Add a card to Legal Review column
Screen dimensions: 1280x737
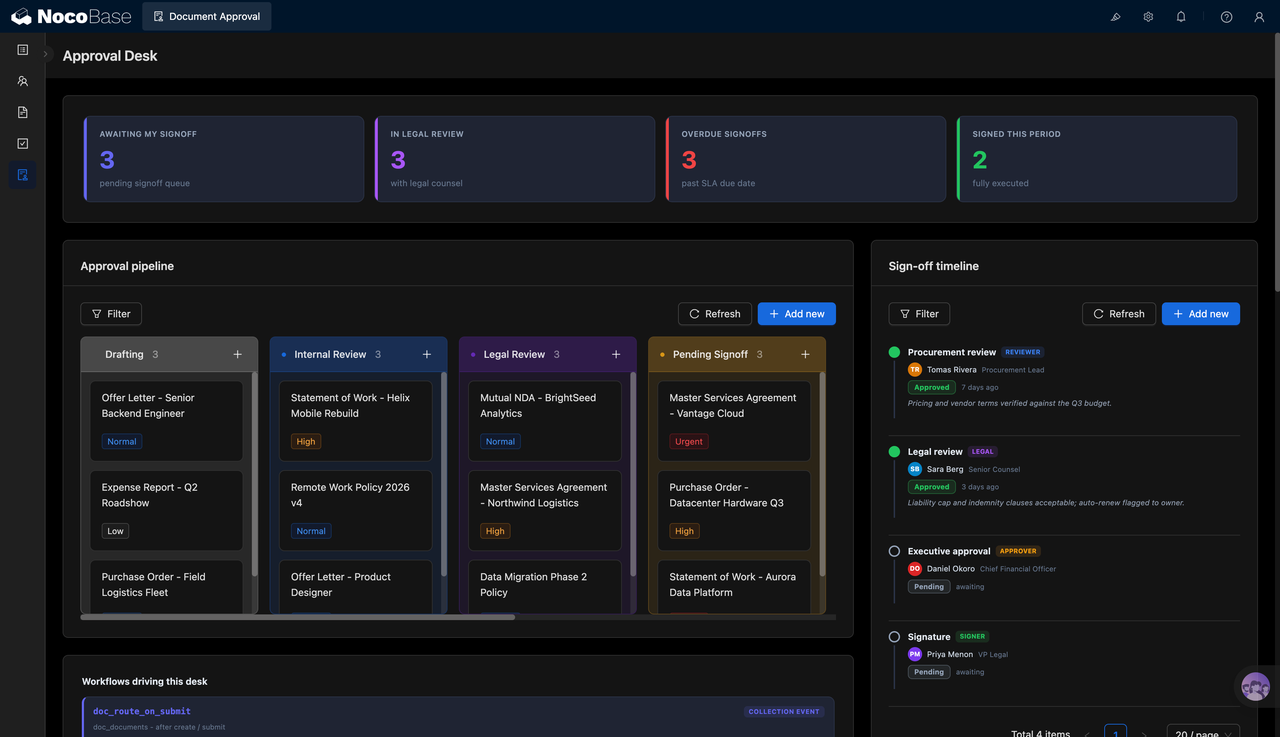pos(616,354)
